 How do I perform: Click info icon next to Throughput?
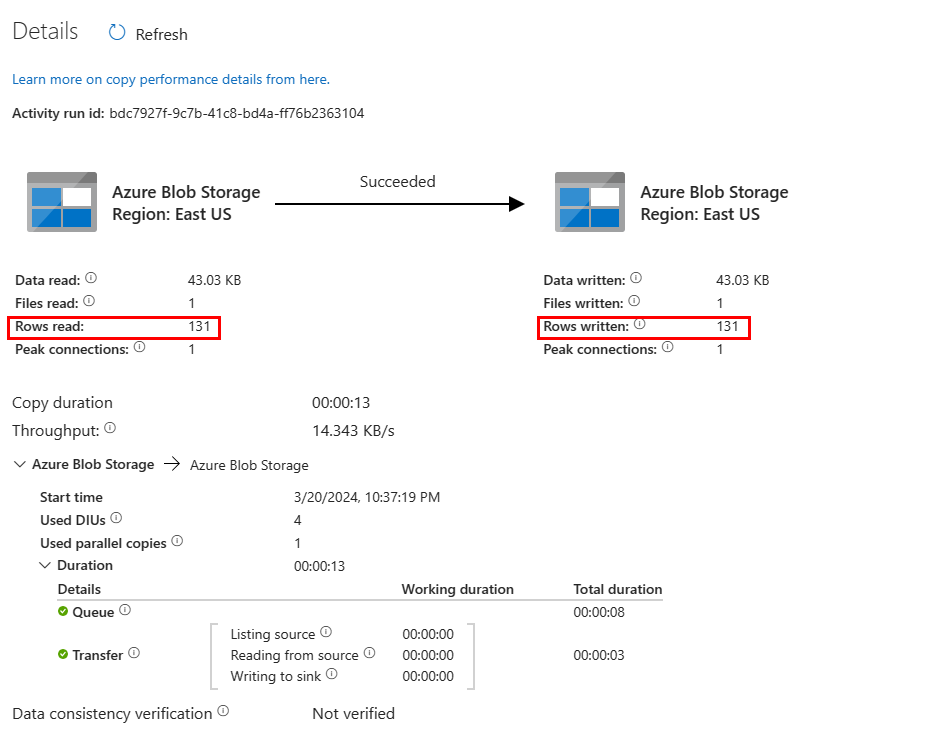(110, 428)
